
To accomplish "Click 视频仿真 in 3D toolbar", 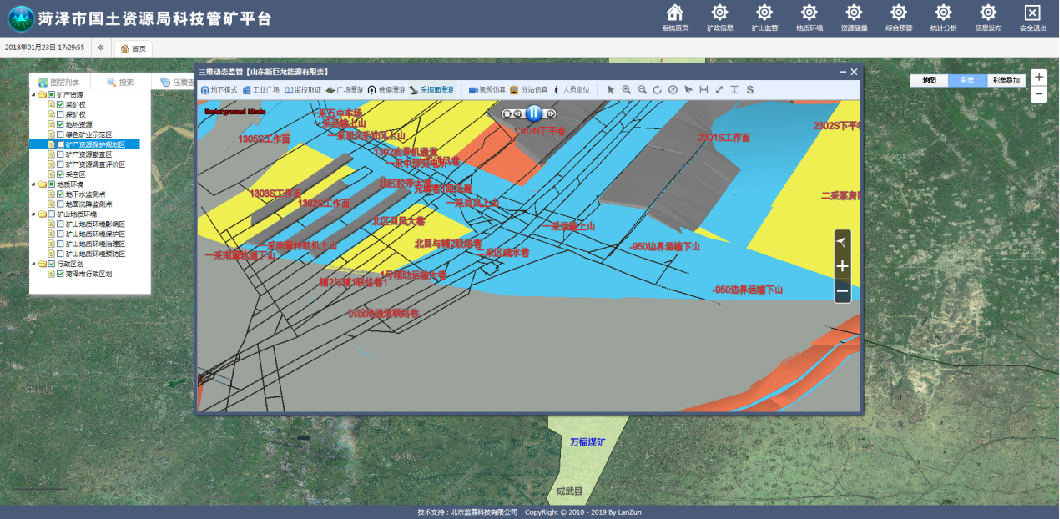I will pyautogui.click(x=487, y=89).
